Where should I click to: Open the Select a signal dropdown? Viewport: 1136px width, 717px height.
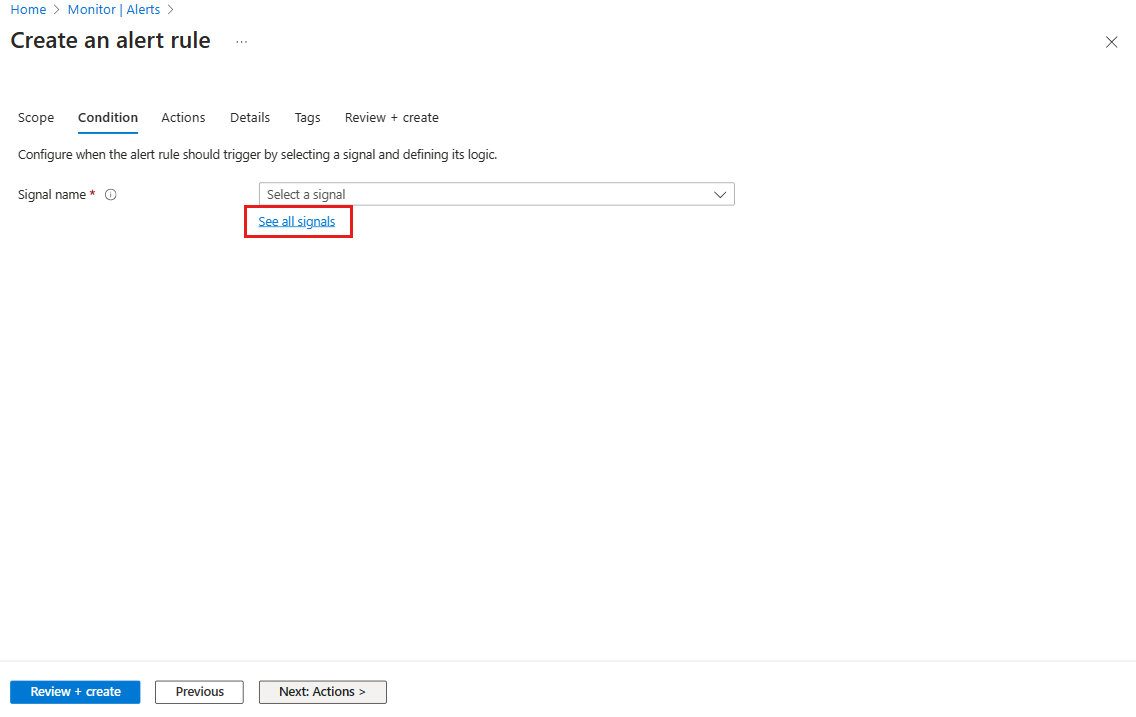497,194
